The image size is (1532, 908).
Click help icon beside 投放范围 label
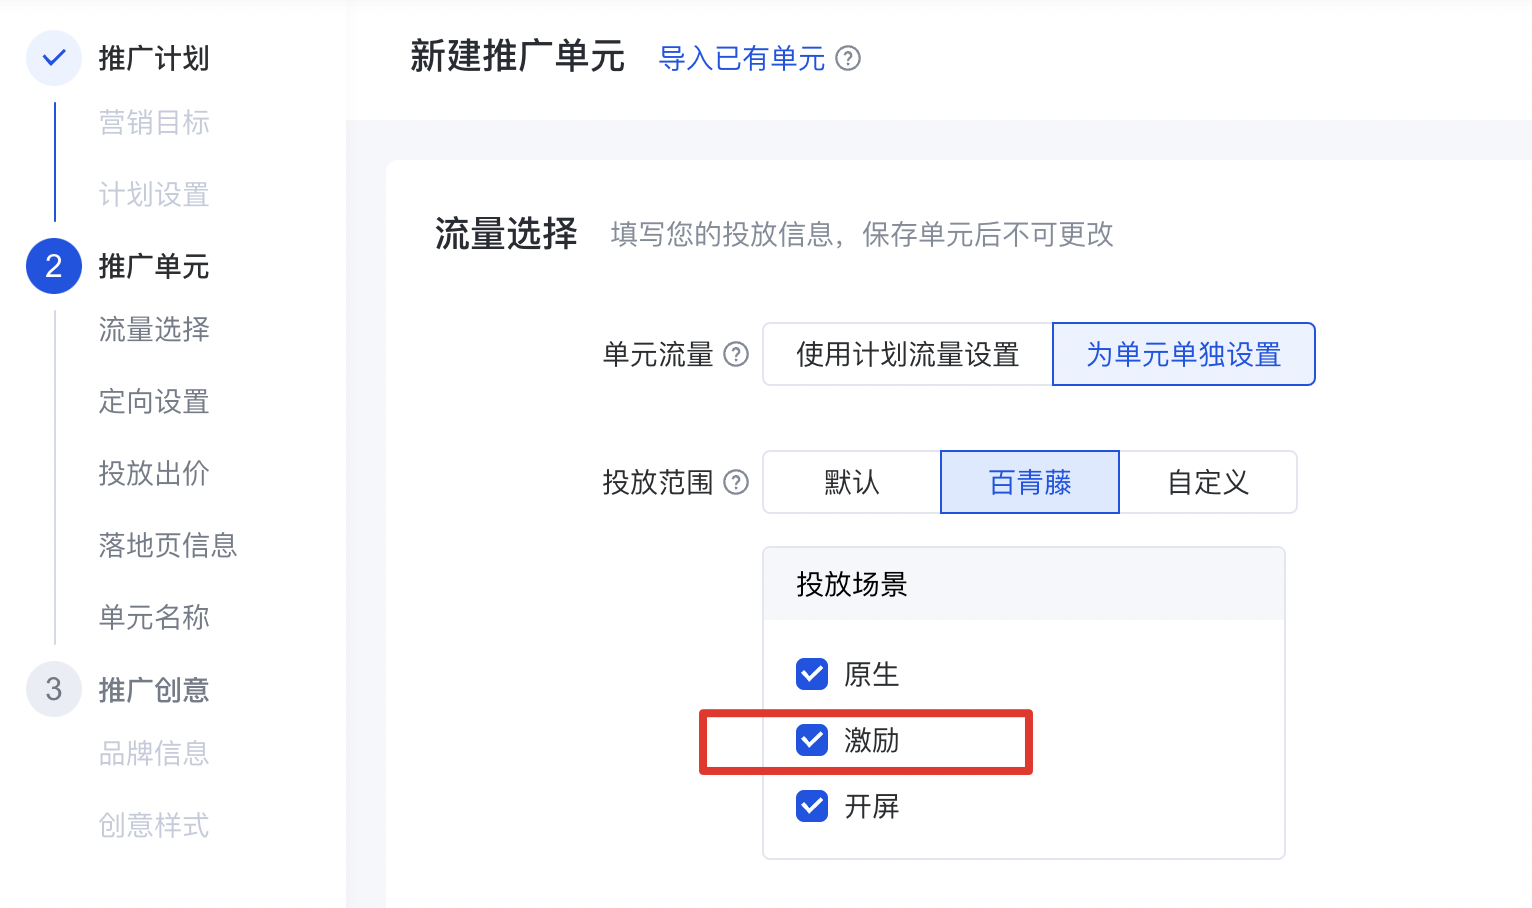(x=736, y=482)
